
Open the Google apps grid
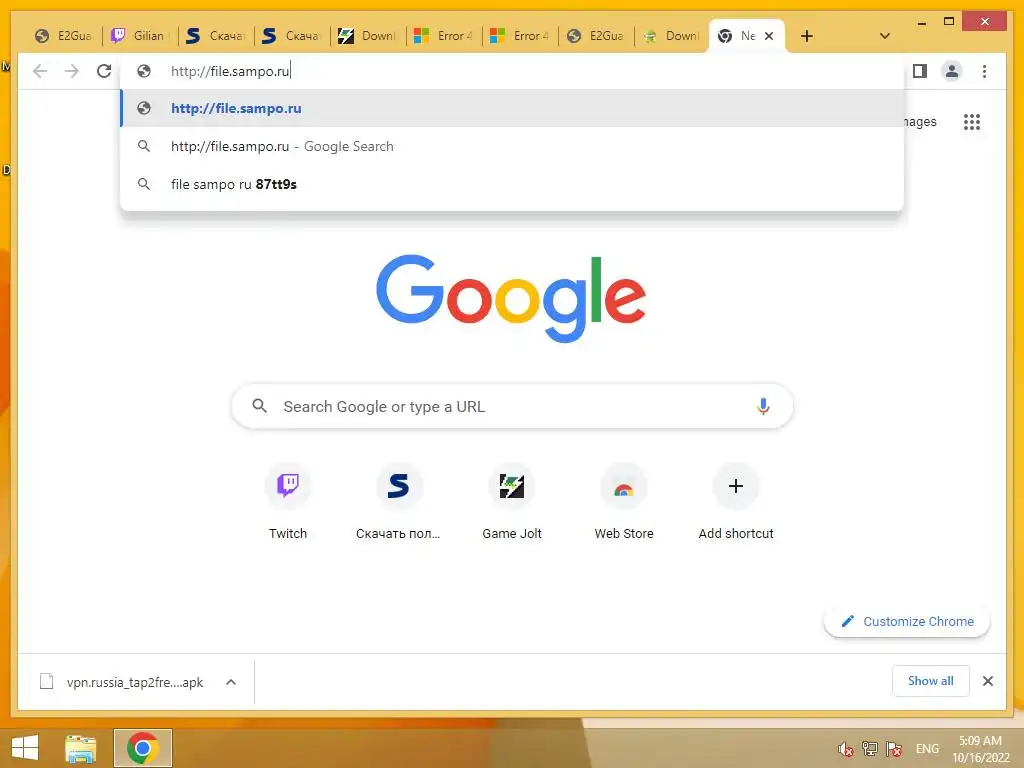(x=972, y=122)
